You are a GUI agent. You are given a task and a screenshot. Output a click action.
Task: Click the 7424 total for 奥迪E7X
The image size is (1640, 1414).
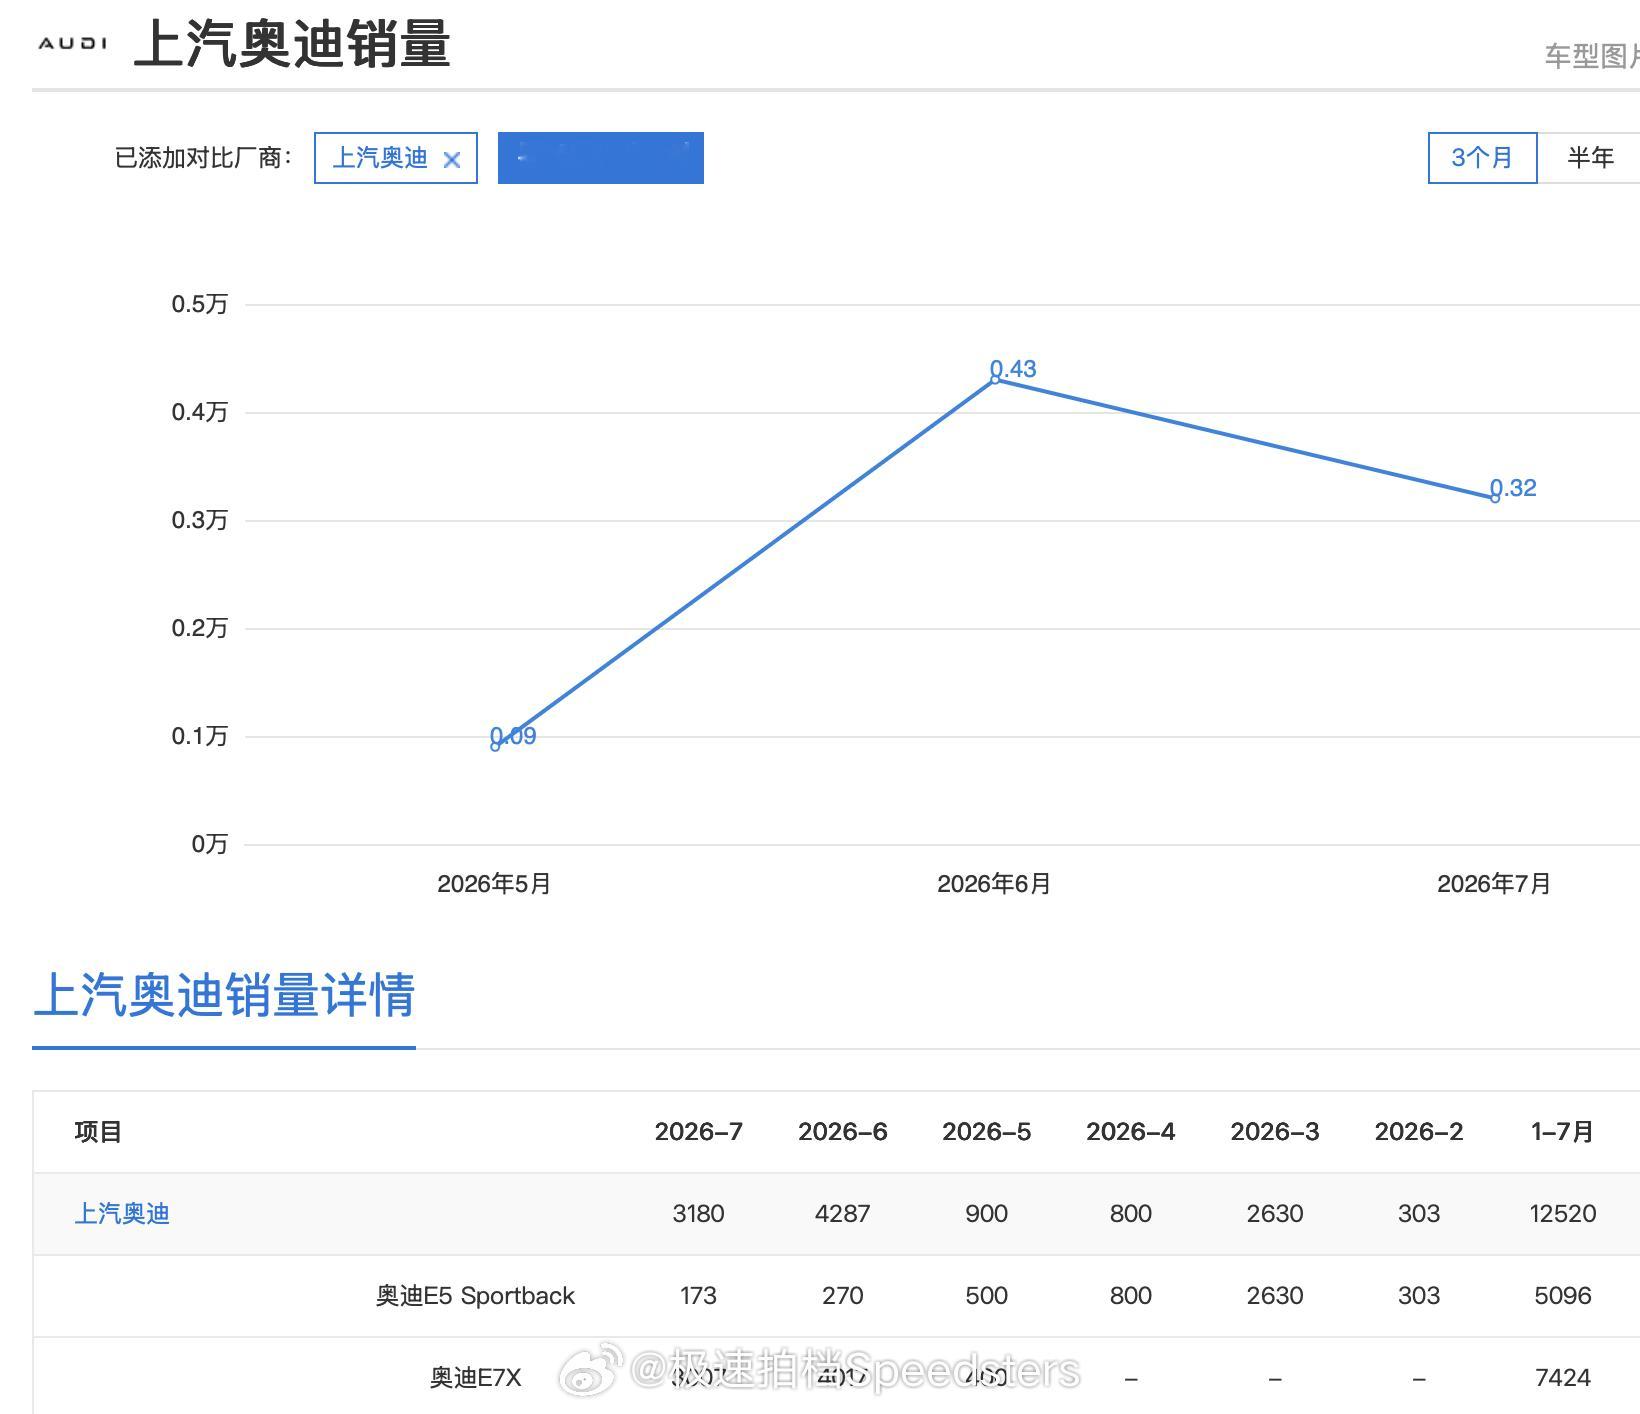tap(1563, 1378)
